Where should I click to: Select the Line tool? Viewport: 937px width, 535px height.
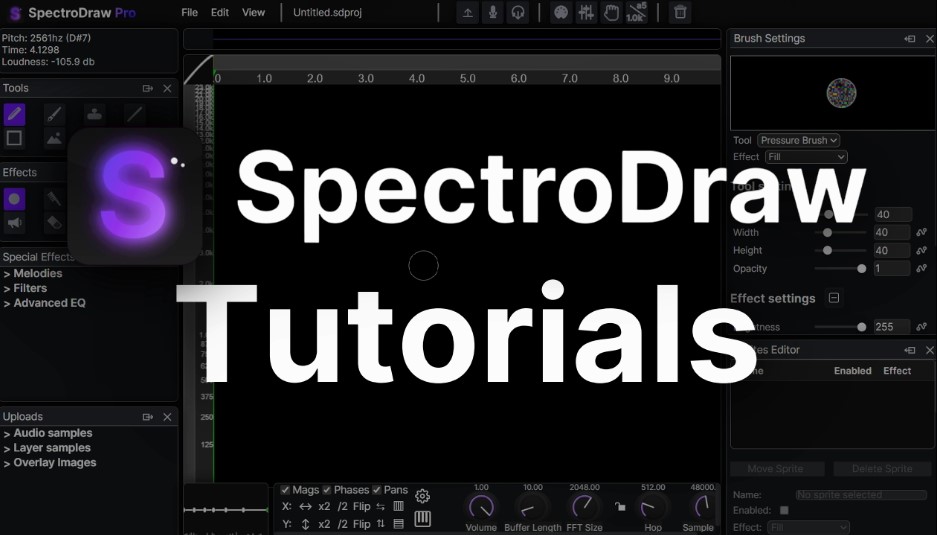[134, 114]
